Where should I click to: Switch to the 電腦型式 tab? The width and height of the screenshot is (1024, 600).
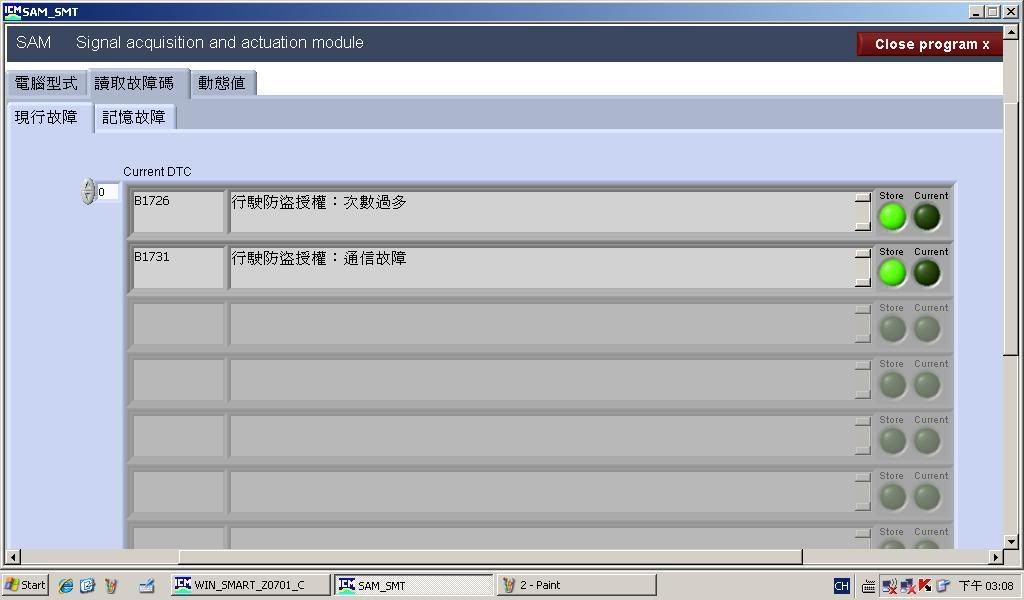pyautogui.click(x=46, y=83)
